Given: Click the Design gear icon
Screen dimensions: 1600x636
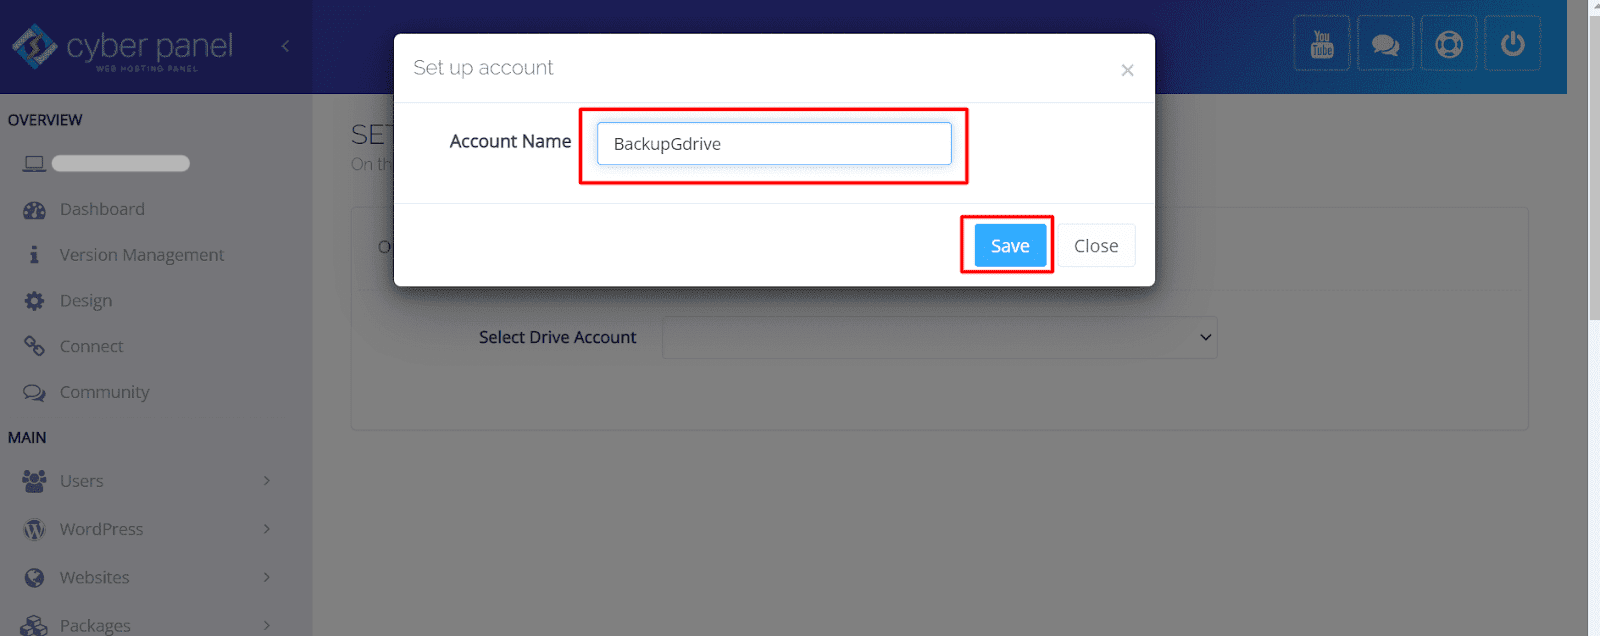Looking at the screenshot, I should 35,301.
